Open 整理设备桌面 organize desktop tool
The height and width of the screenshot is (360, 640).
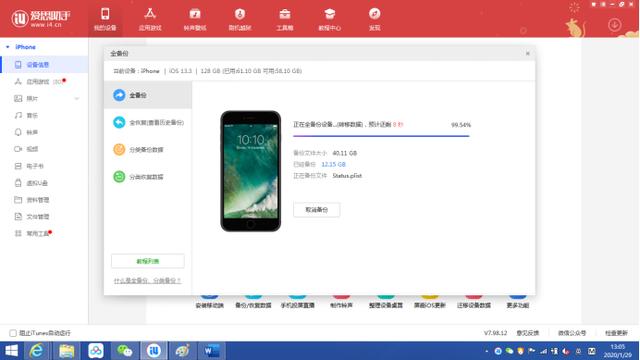[386, 302]
